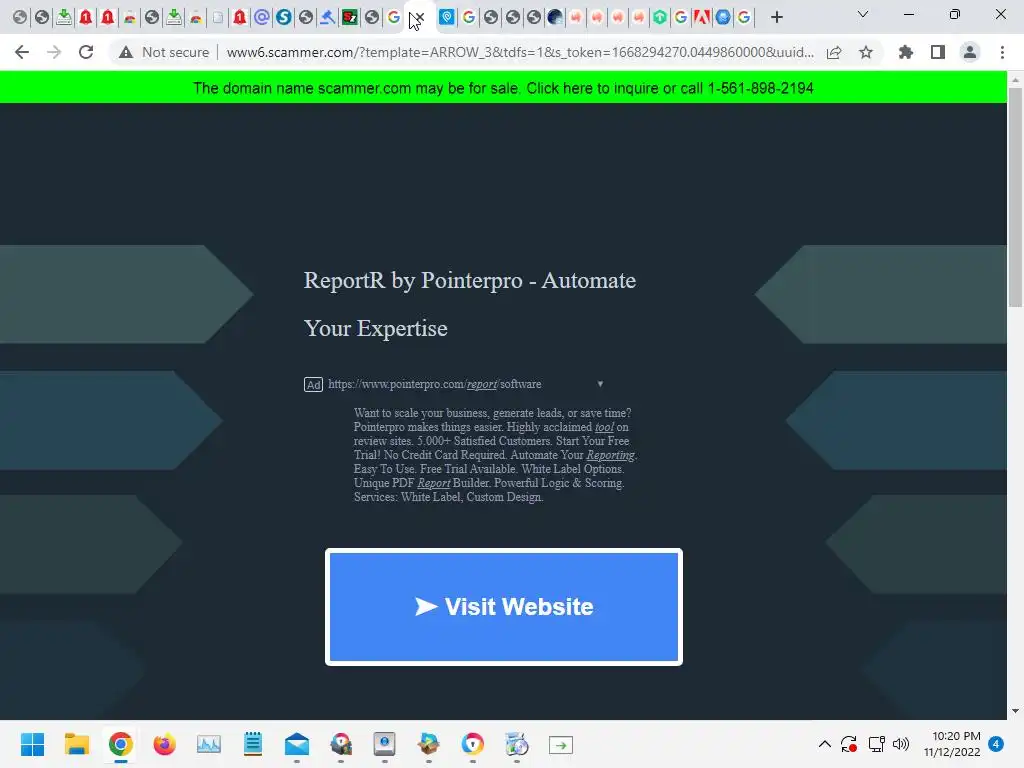This screenshot has height=768, width=1024.
Task: Open the graph monitor taskbar app
Action: click(x=209, y=744)
